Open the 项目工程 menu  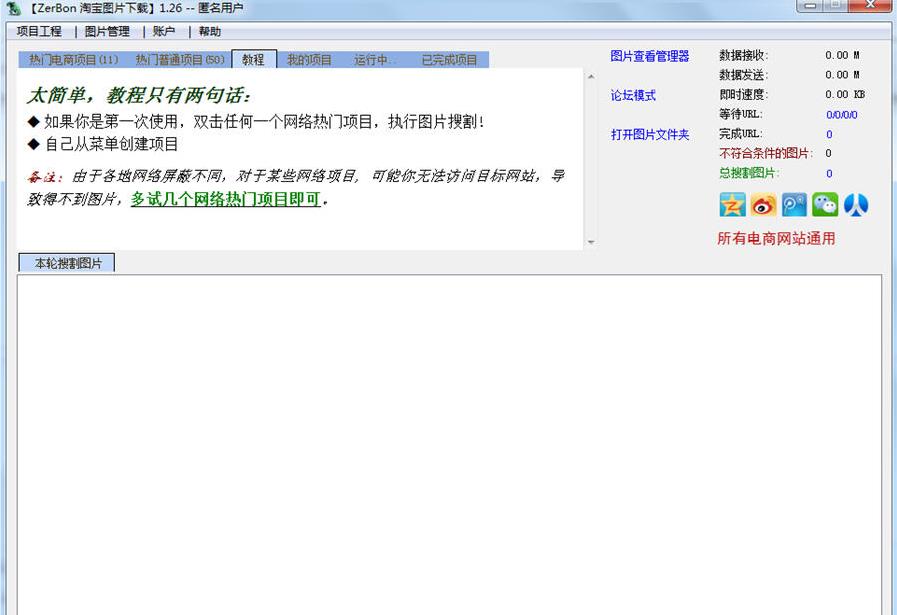click(38, 31)
